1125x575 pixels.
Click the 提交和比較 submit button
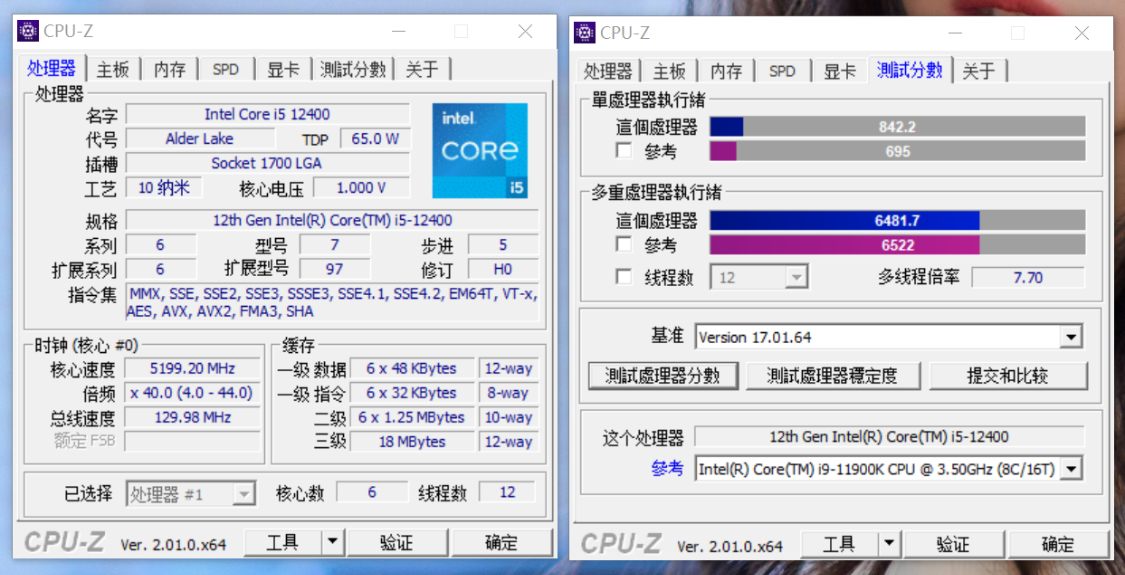[x=1007, y=375]
